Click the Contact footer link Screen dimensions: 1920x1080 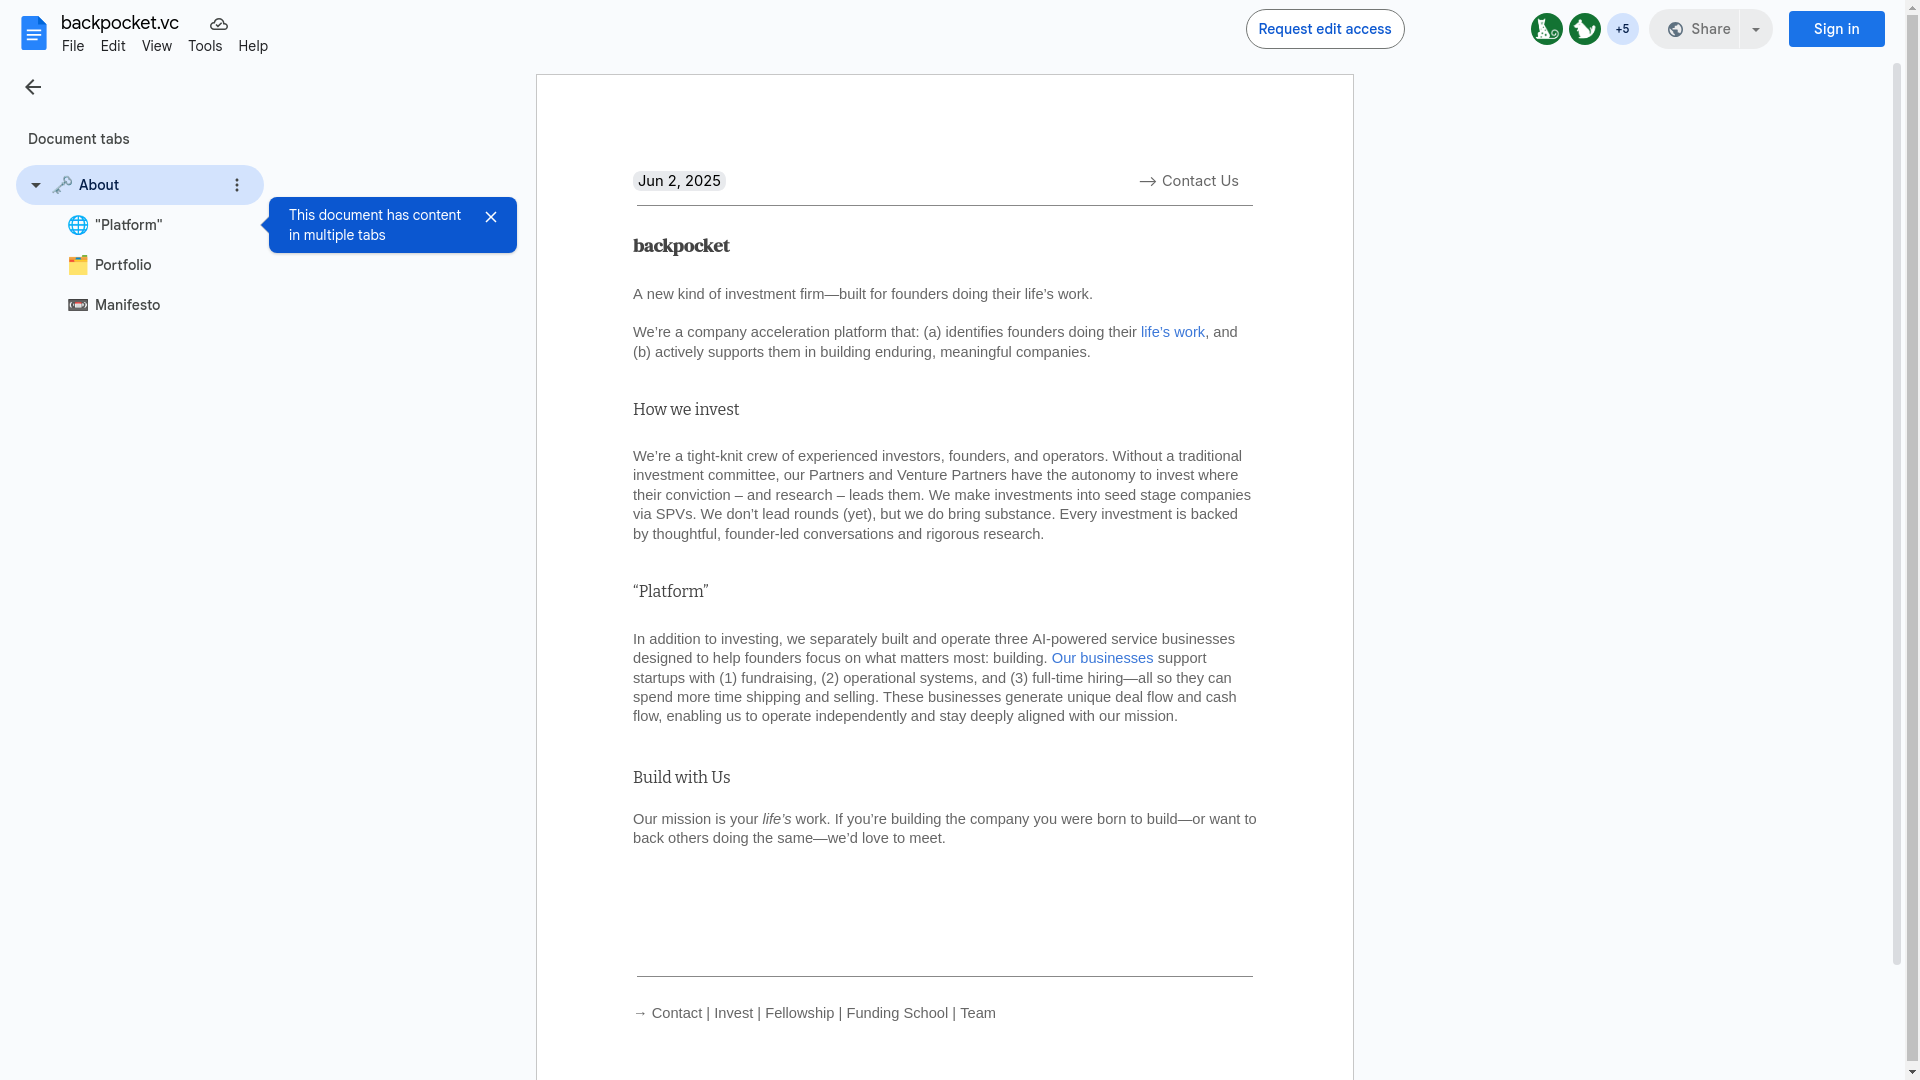pyautogui.click(x=677, y=1013)
